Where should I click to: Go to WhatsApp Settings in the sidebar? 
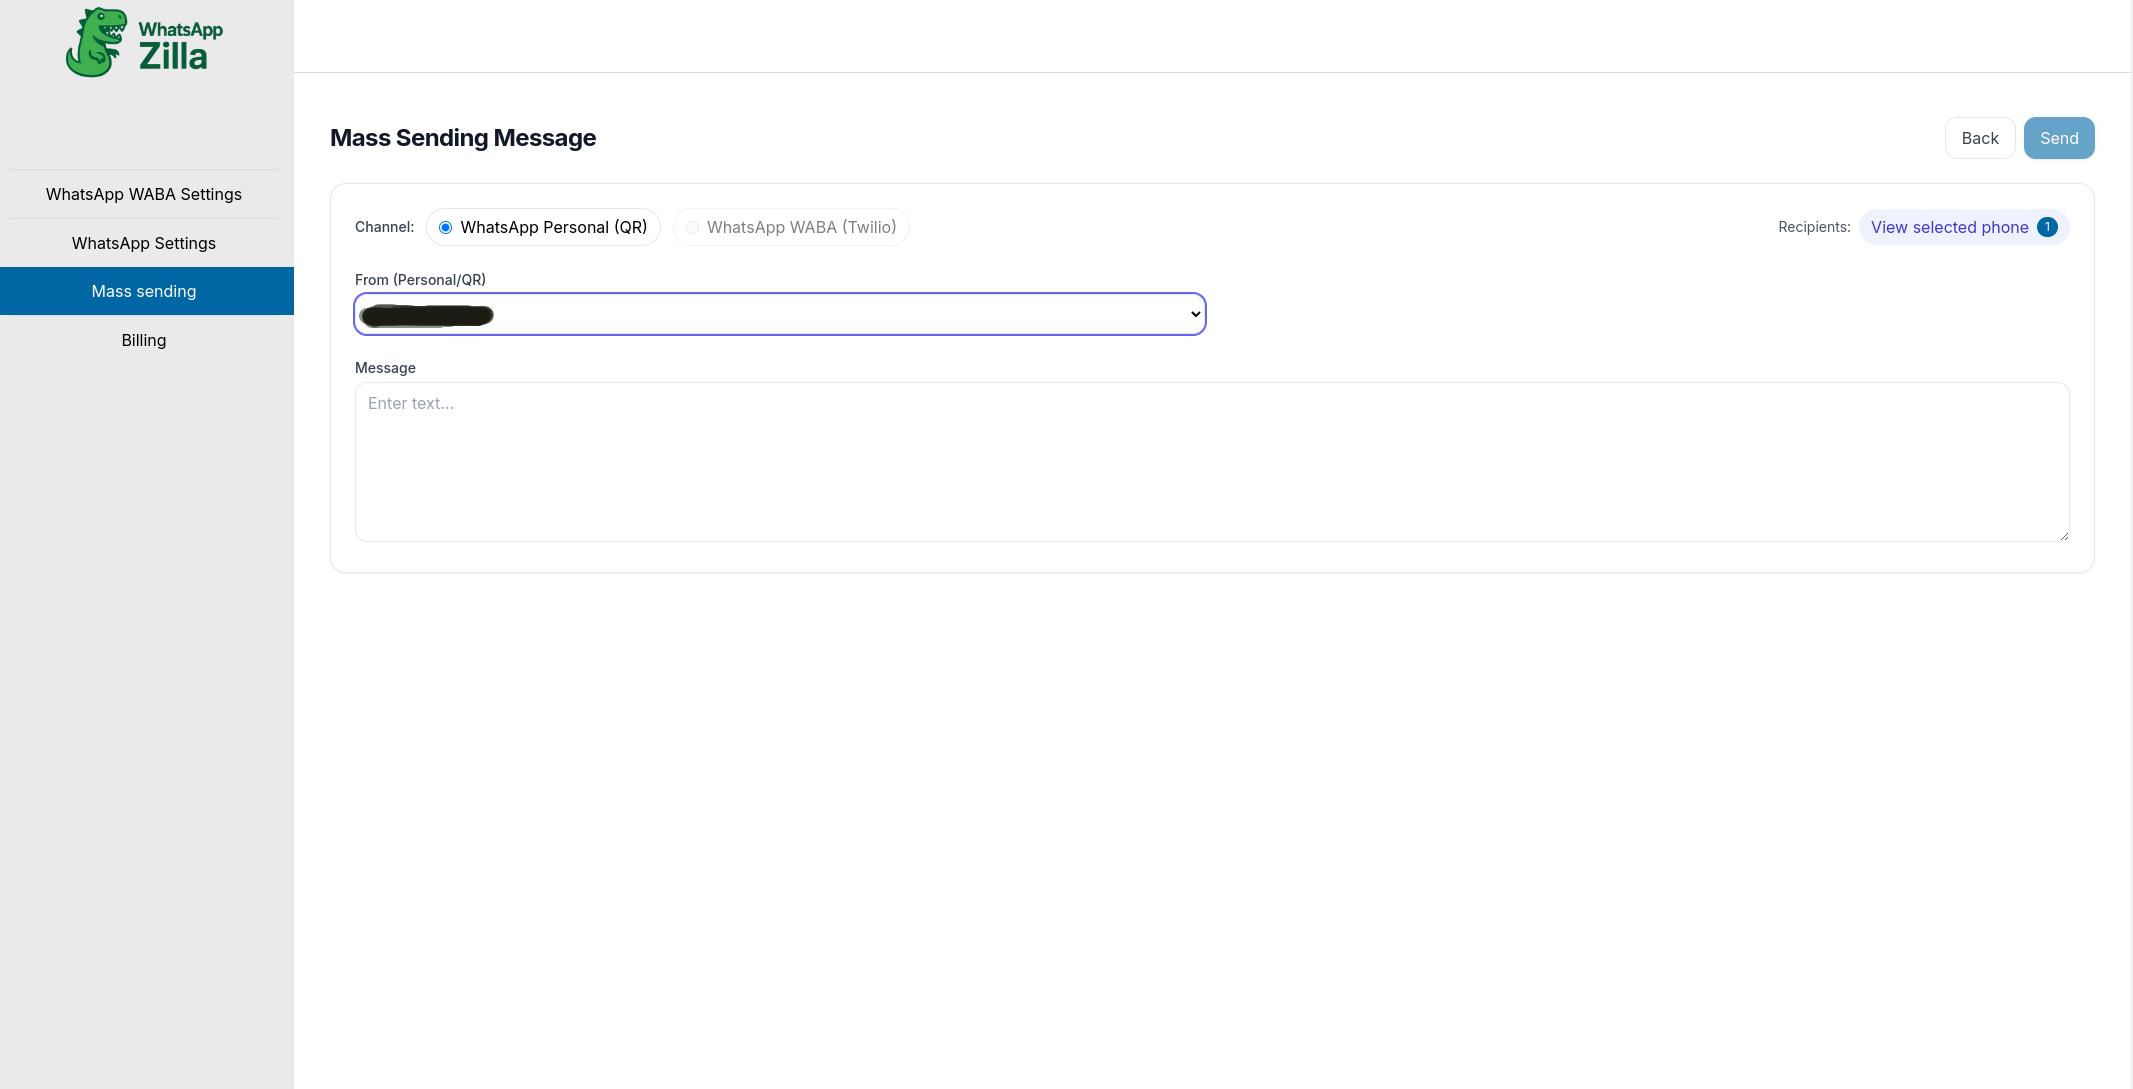(144, 243)
